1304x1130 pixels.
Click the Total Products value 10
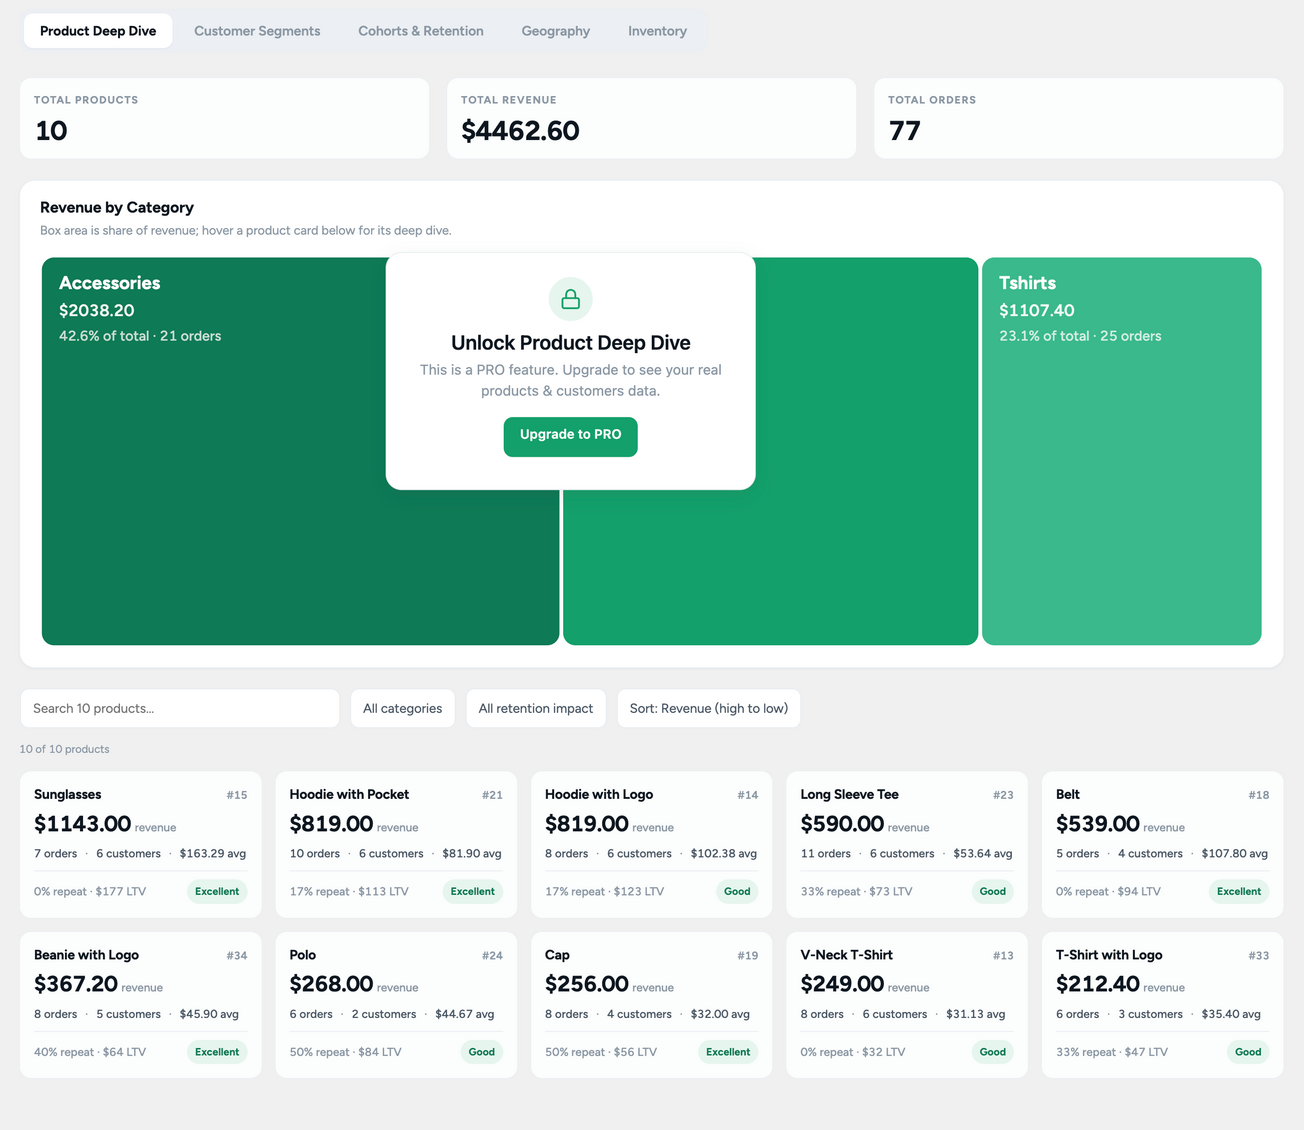51,131
